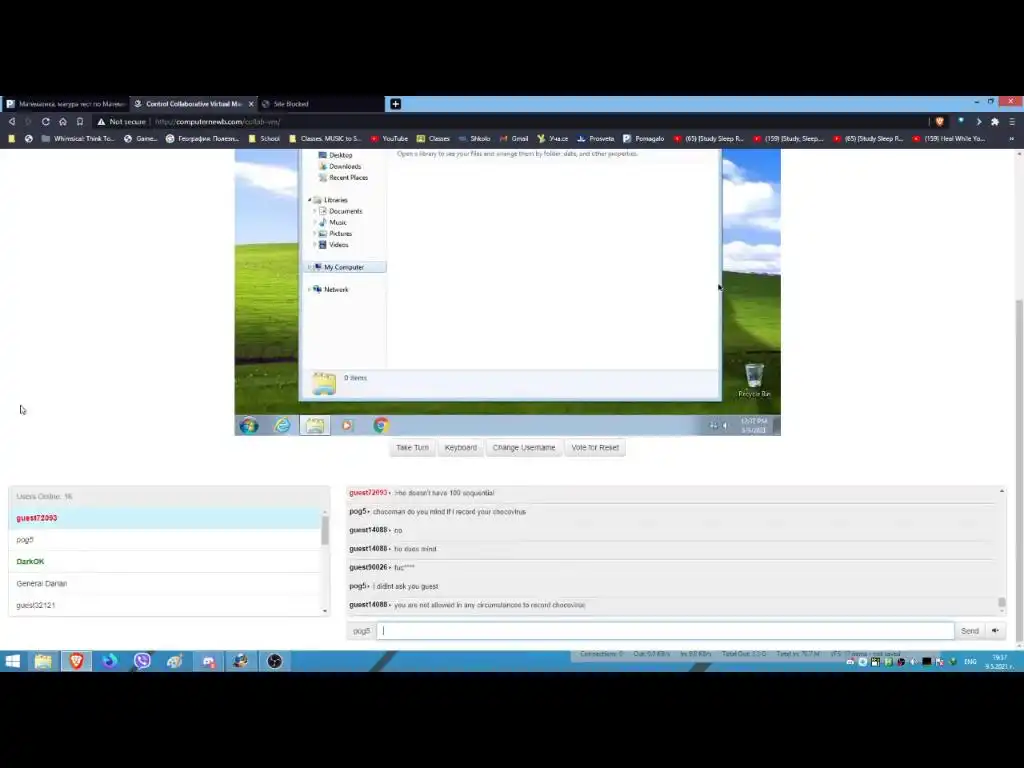Open the browser hamburger menu
This screenshot has height=768, width=1024.
[1012, 121]
